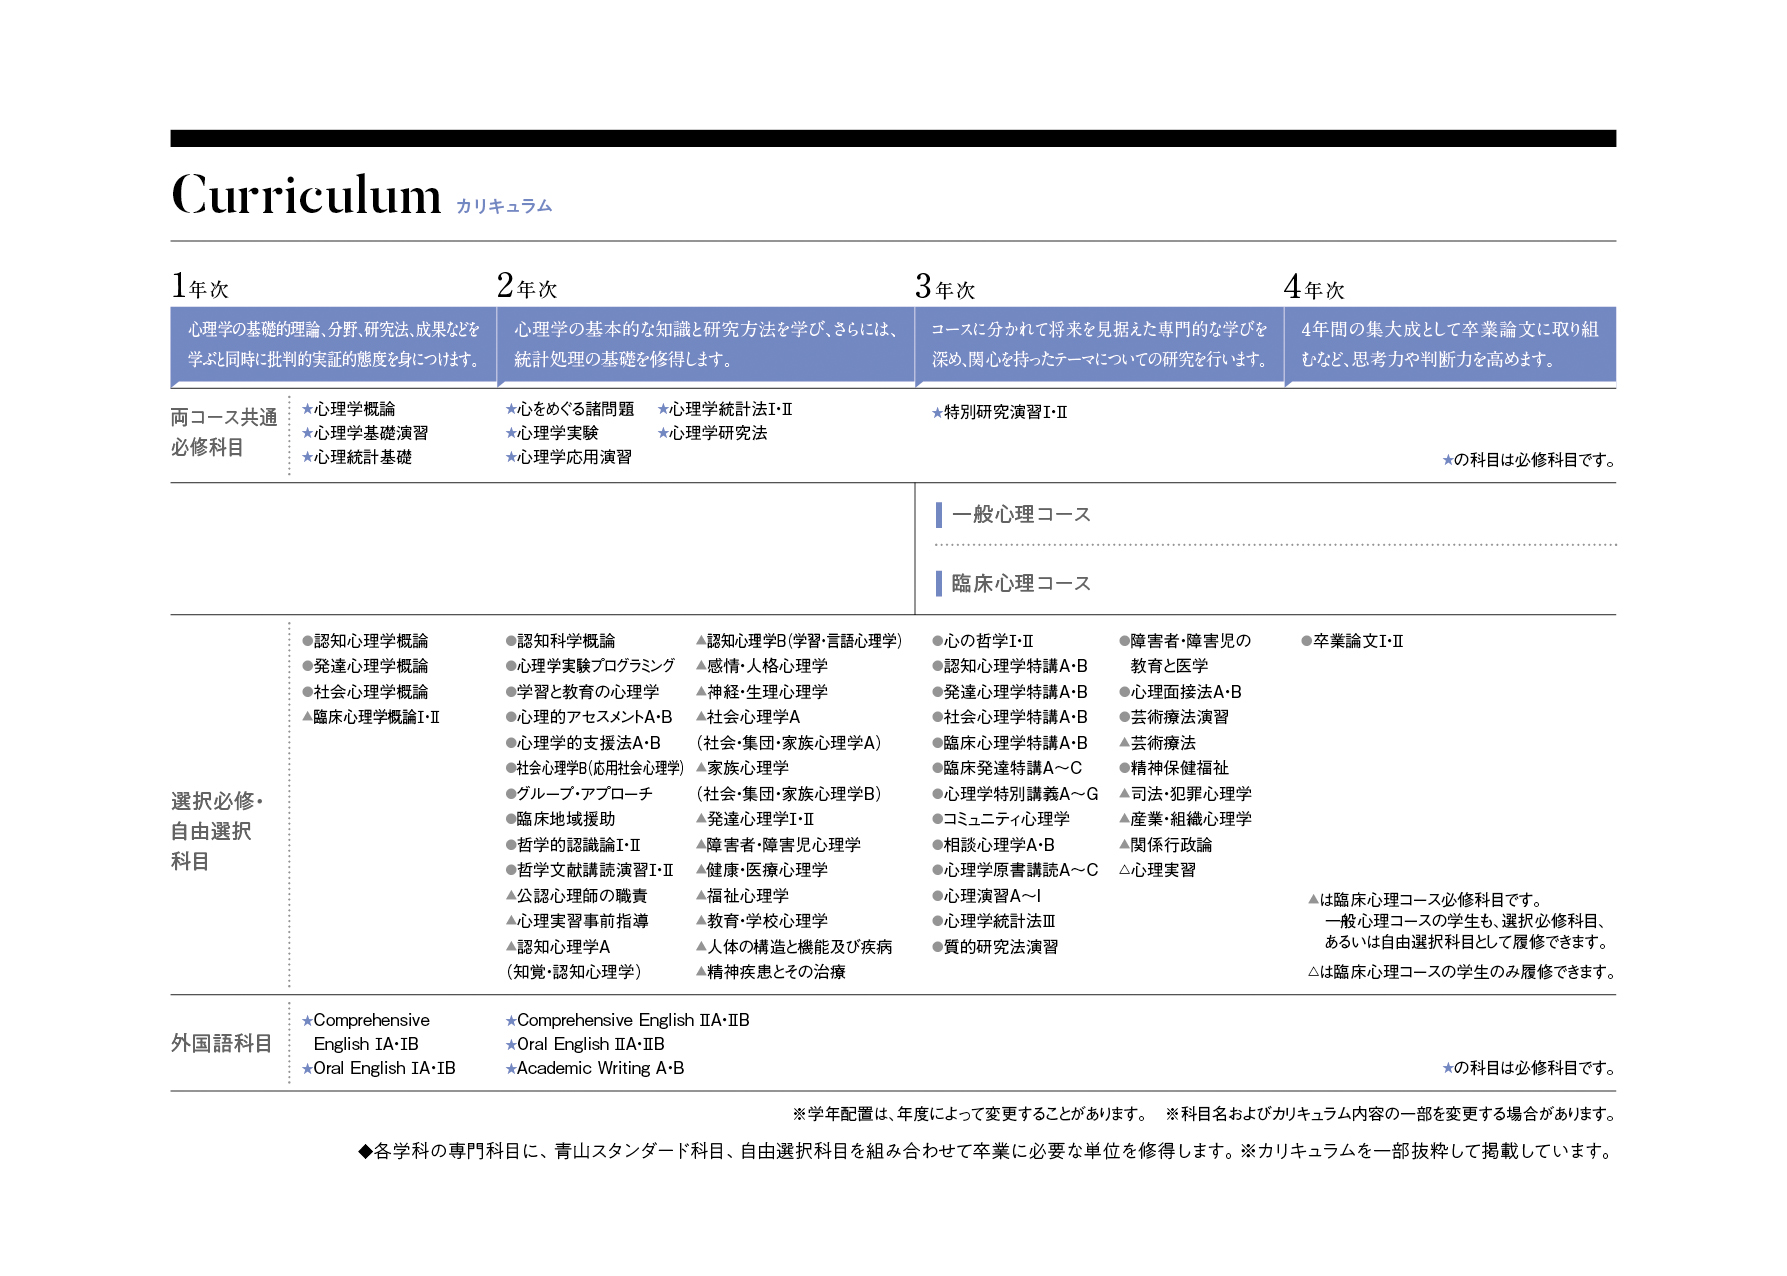Click 心理実習 clinical-only course
Screen dimensions: 1787x1276
click(1158, 870)
